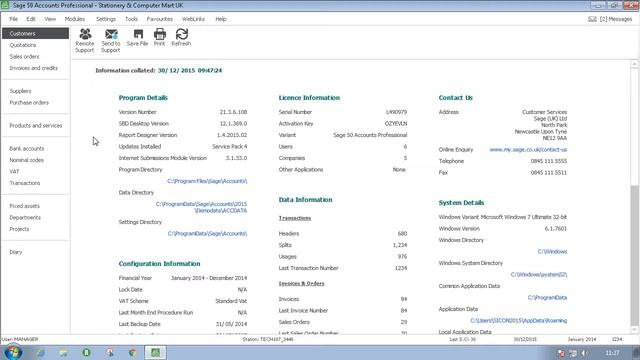640x360 pixels.
Task: Open the Messages envelope icon
Action: pyautogui.click(x=592, y=19)
